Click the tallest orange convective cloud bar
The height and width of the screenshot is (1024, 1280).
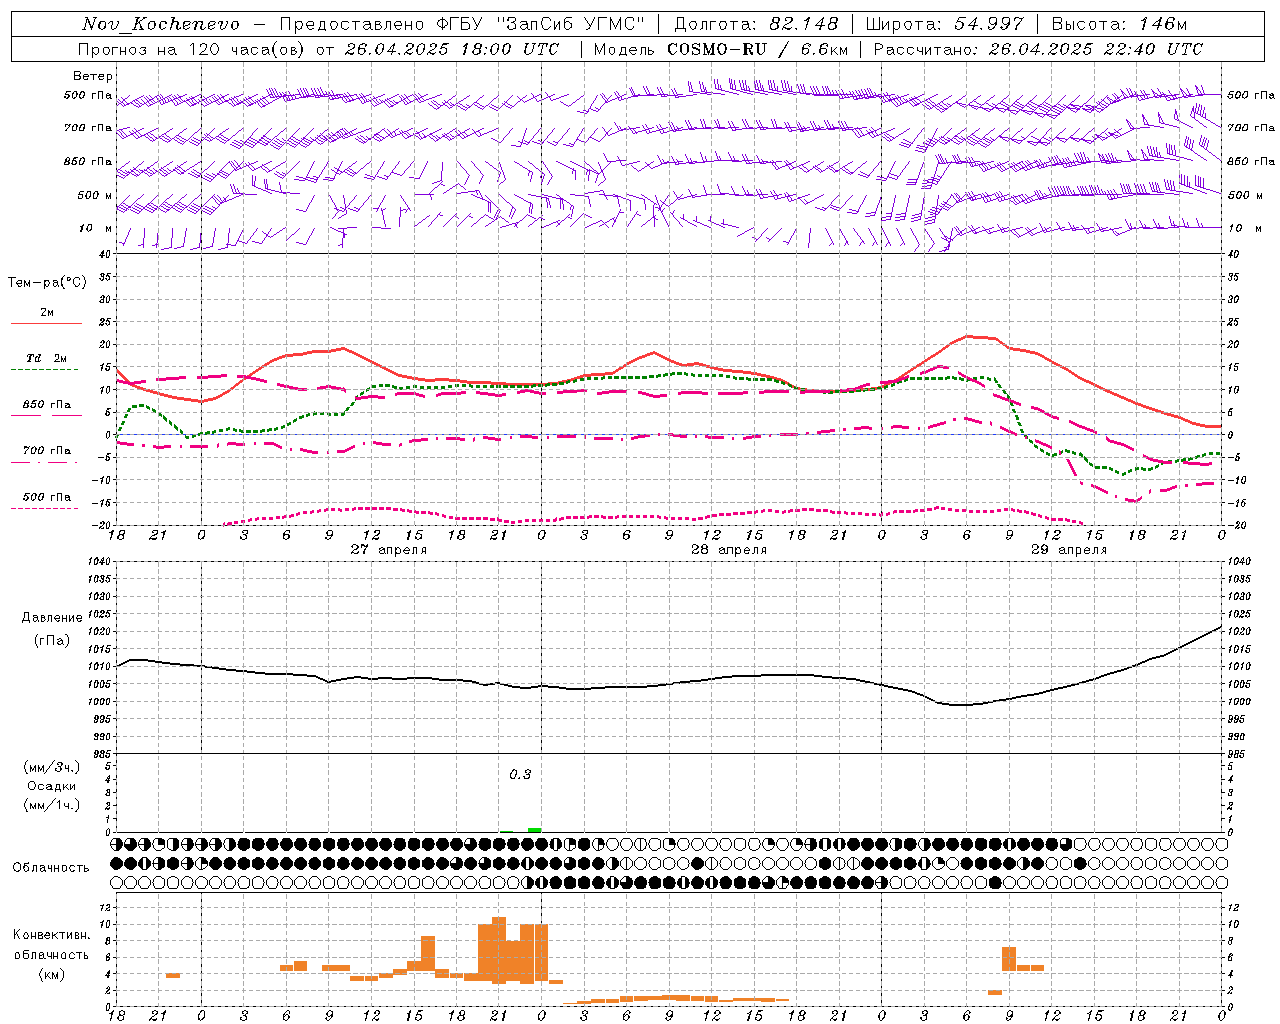tap(499, 950)
